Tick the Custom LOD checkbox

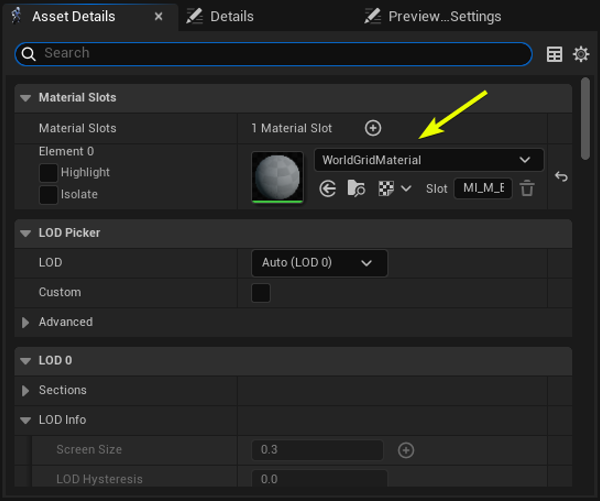pos(261,293)
